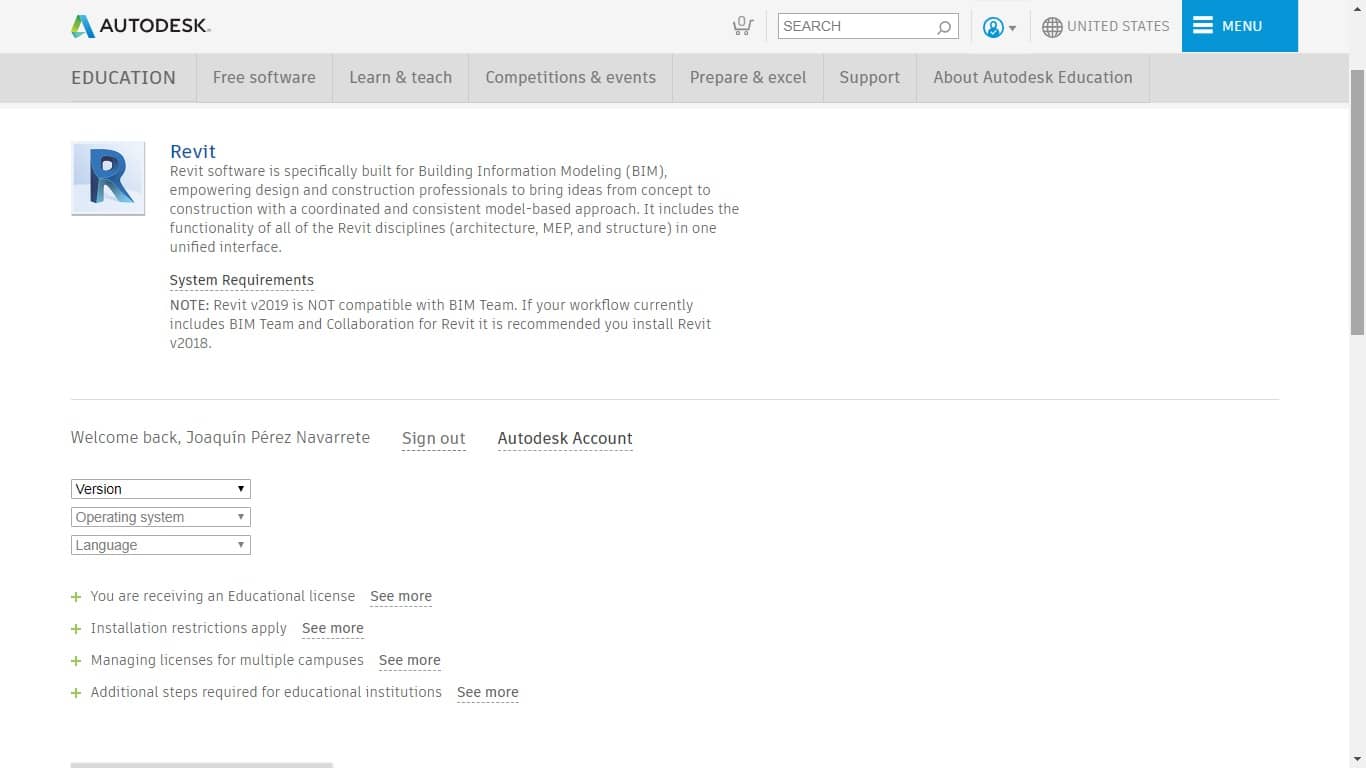Click See more for Educational license
The height and width of the screenshot is (768, 1366).
pyautogui.click(x=401, y=597)
